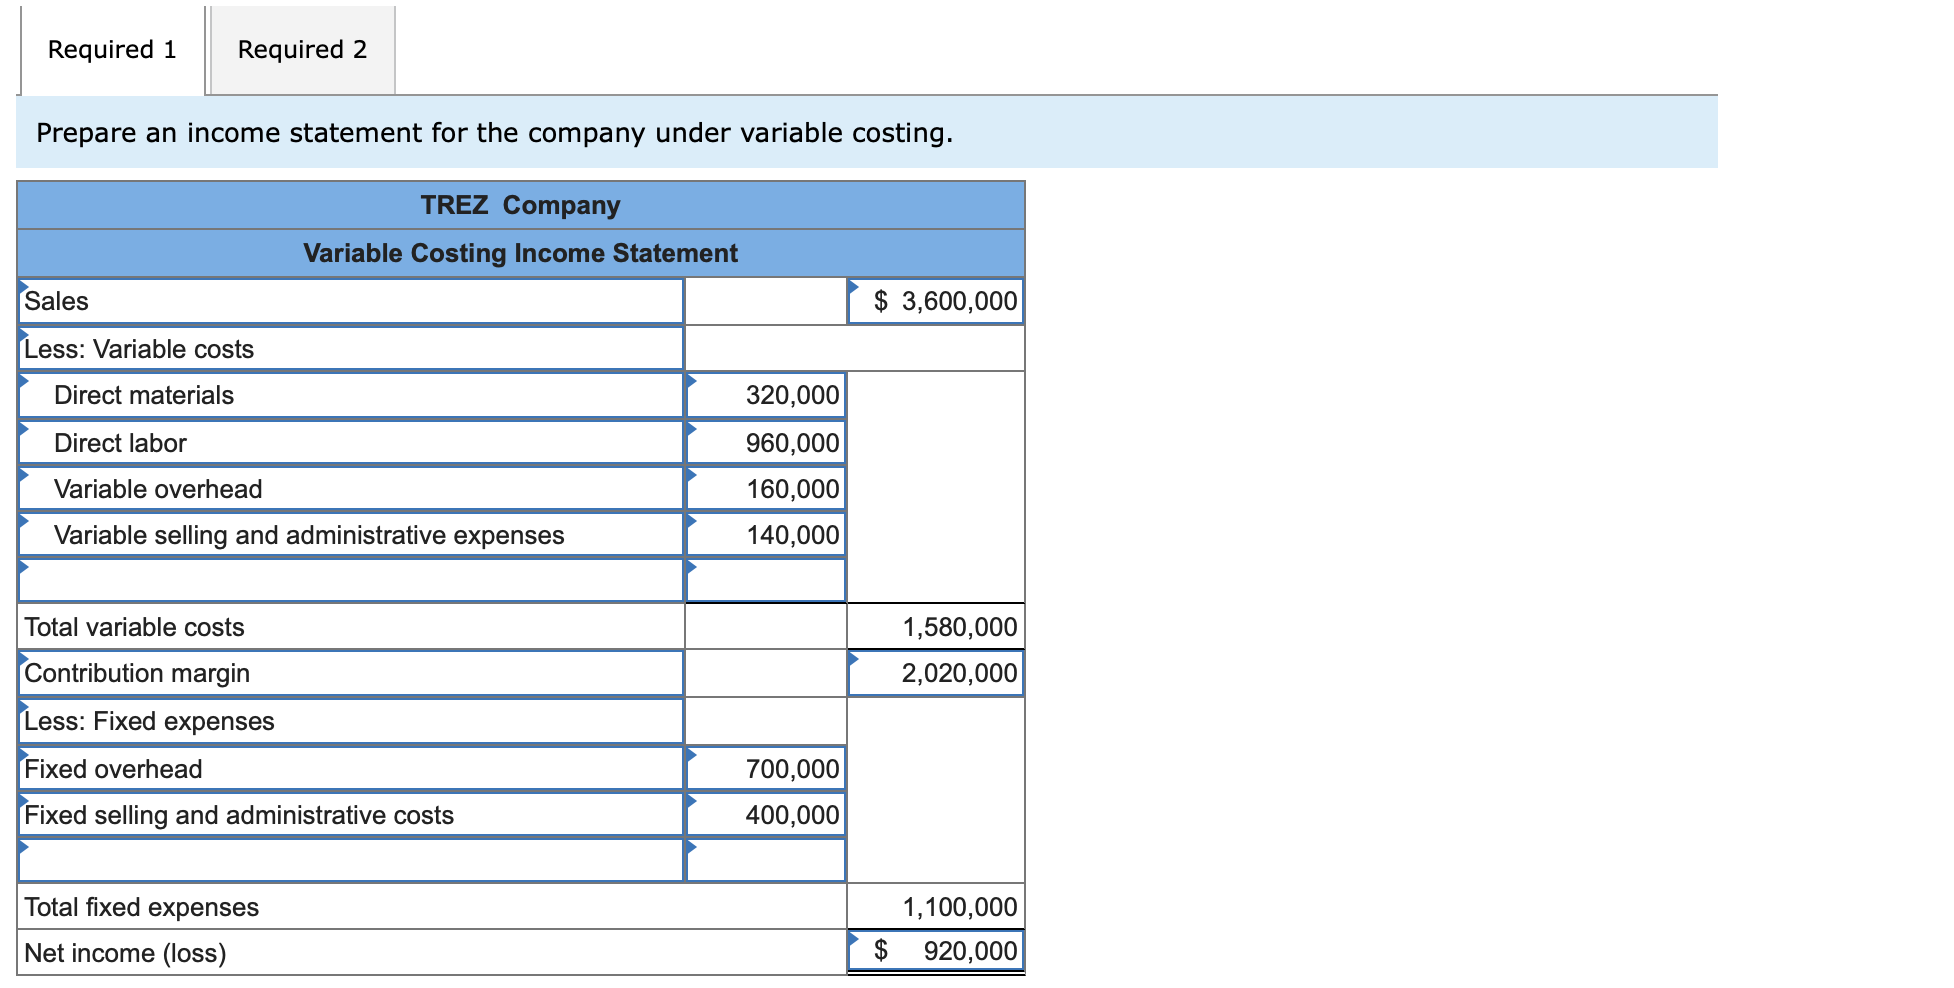This screenshot has height=988, width=1954.
Task: Open the blank label dropdown above Total variable costs
Action: click(351, 580)
